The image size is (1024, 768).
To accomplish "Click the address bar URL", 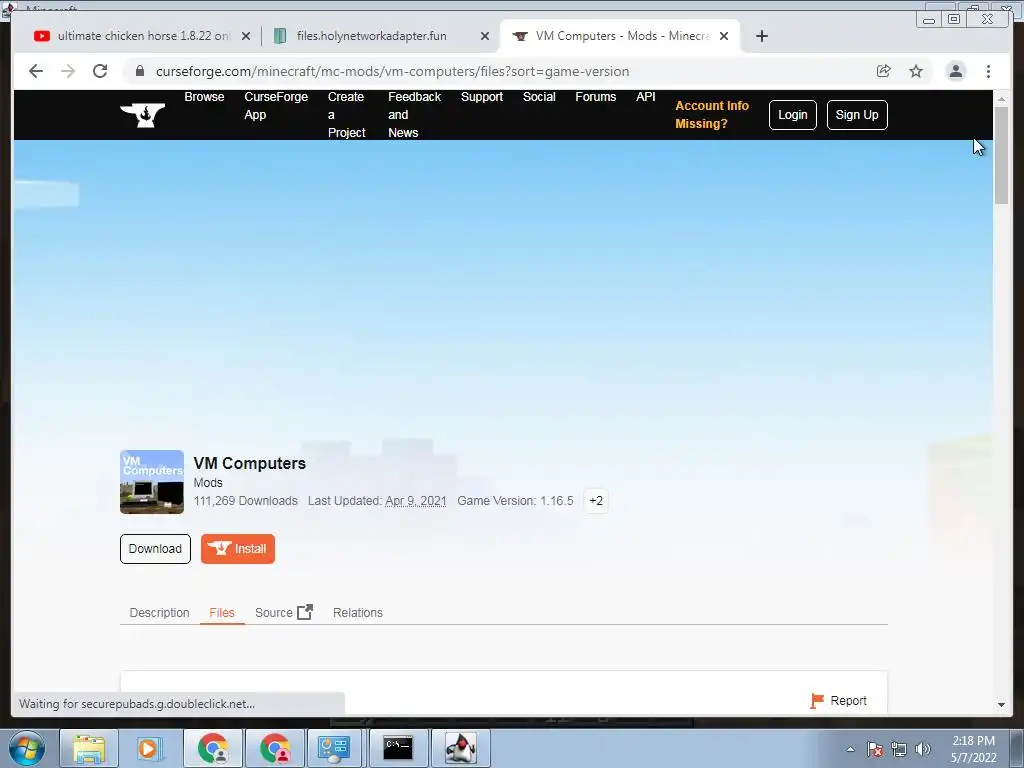I will [x=392, y=71].
